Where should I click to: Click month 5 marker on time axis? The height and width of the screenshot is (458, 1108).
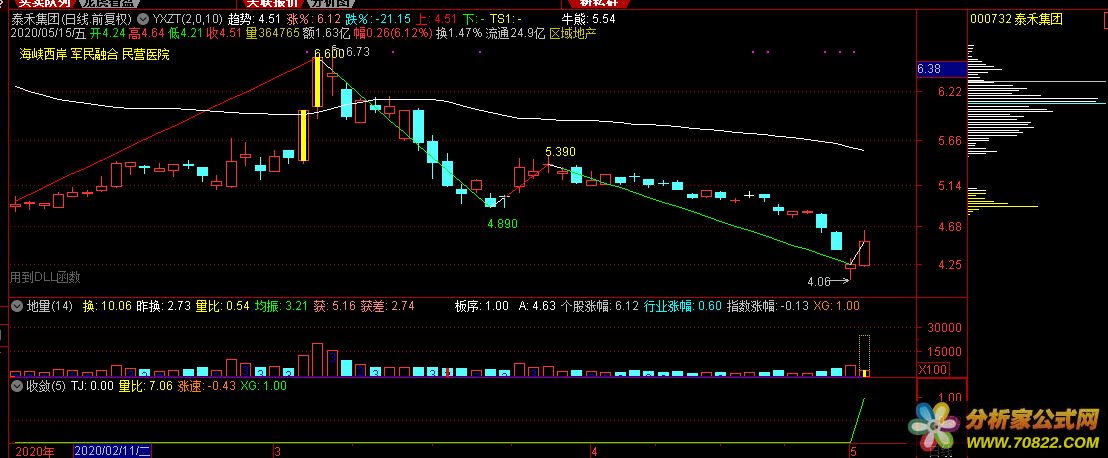tap(853, 450)
